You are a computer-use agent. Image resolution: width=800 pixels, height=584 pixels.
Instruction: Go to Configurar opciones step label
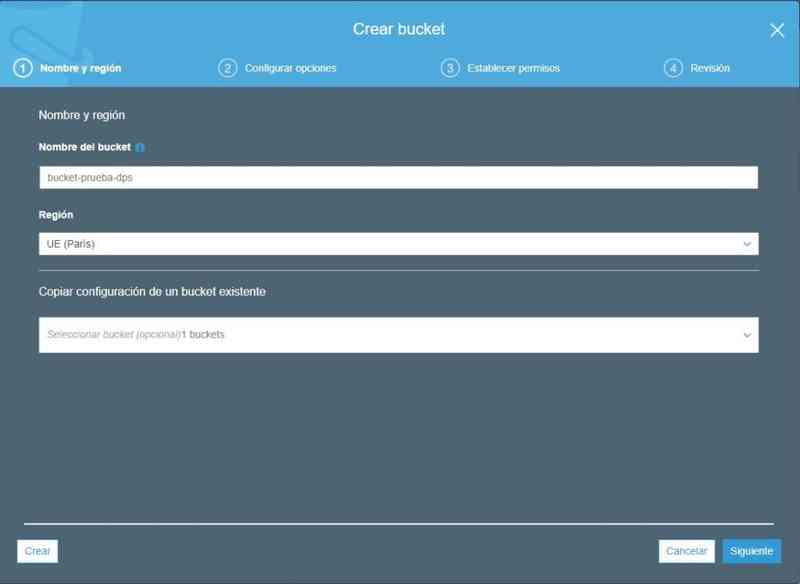[290, 68]
